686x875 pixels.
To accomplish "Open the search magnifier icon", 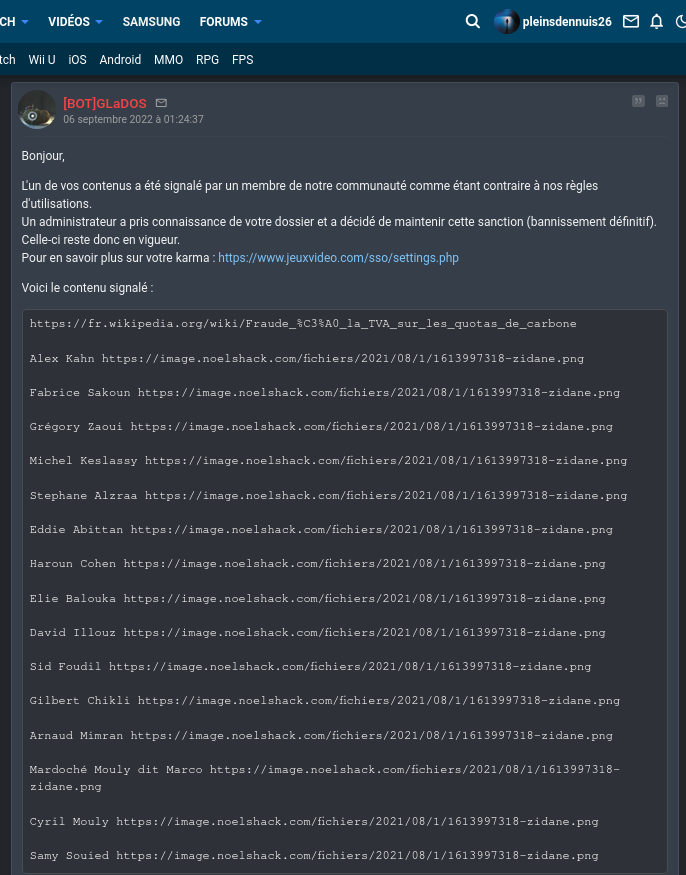I will [x=473, y=22].
